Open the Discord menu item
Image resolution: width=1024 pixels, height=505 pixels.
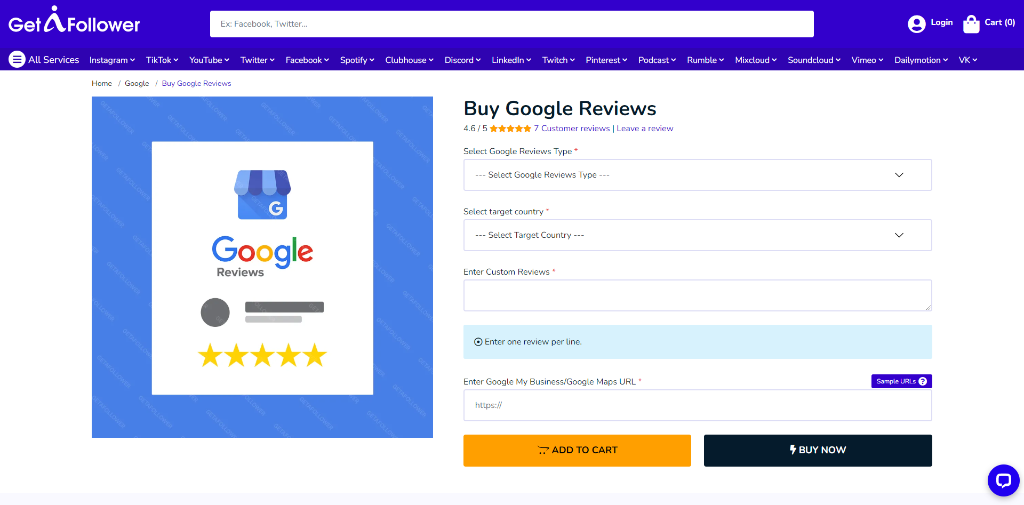pos(462,60)
